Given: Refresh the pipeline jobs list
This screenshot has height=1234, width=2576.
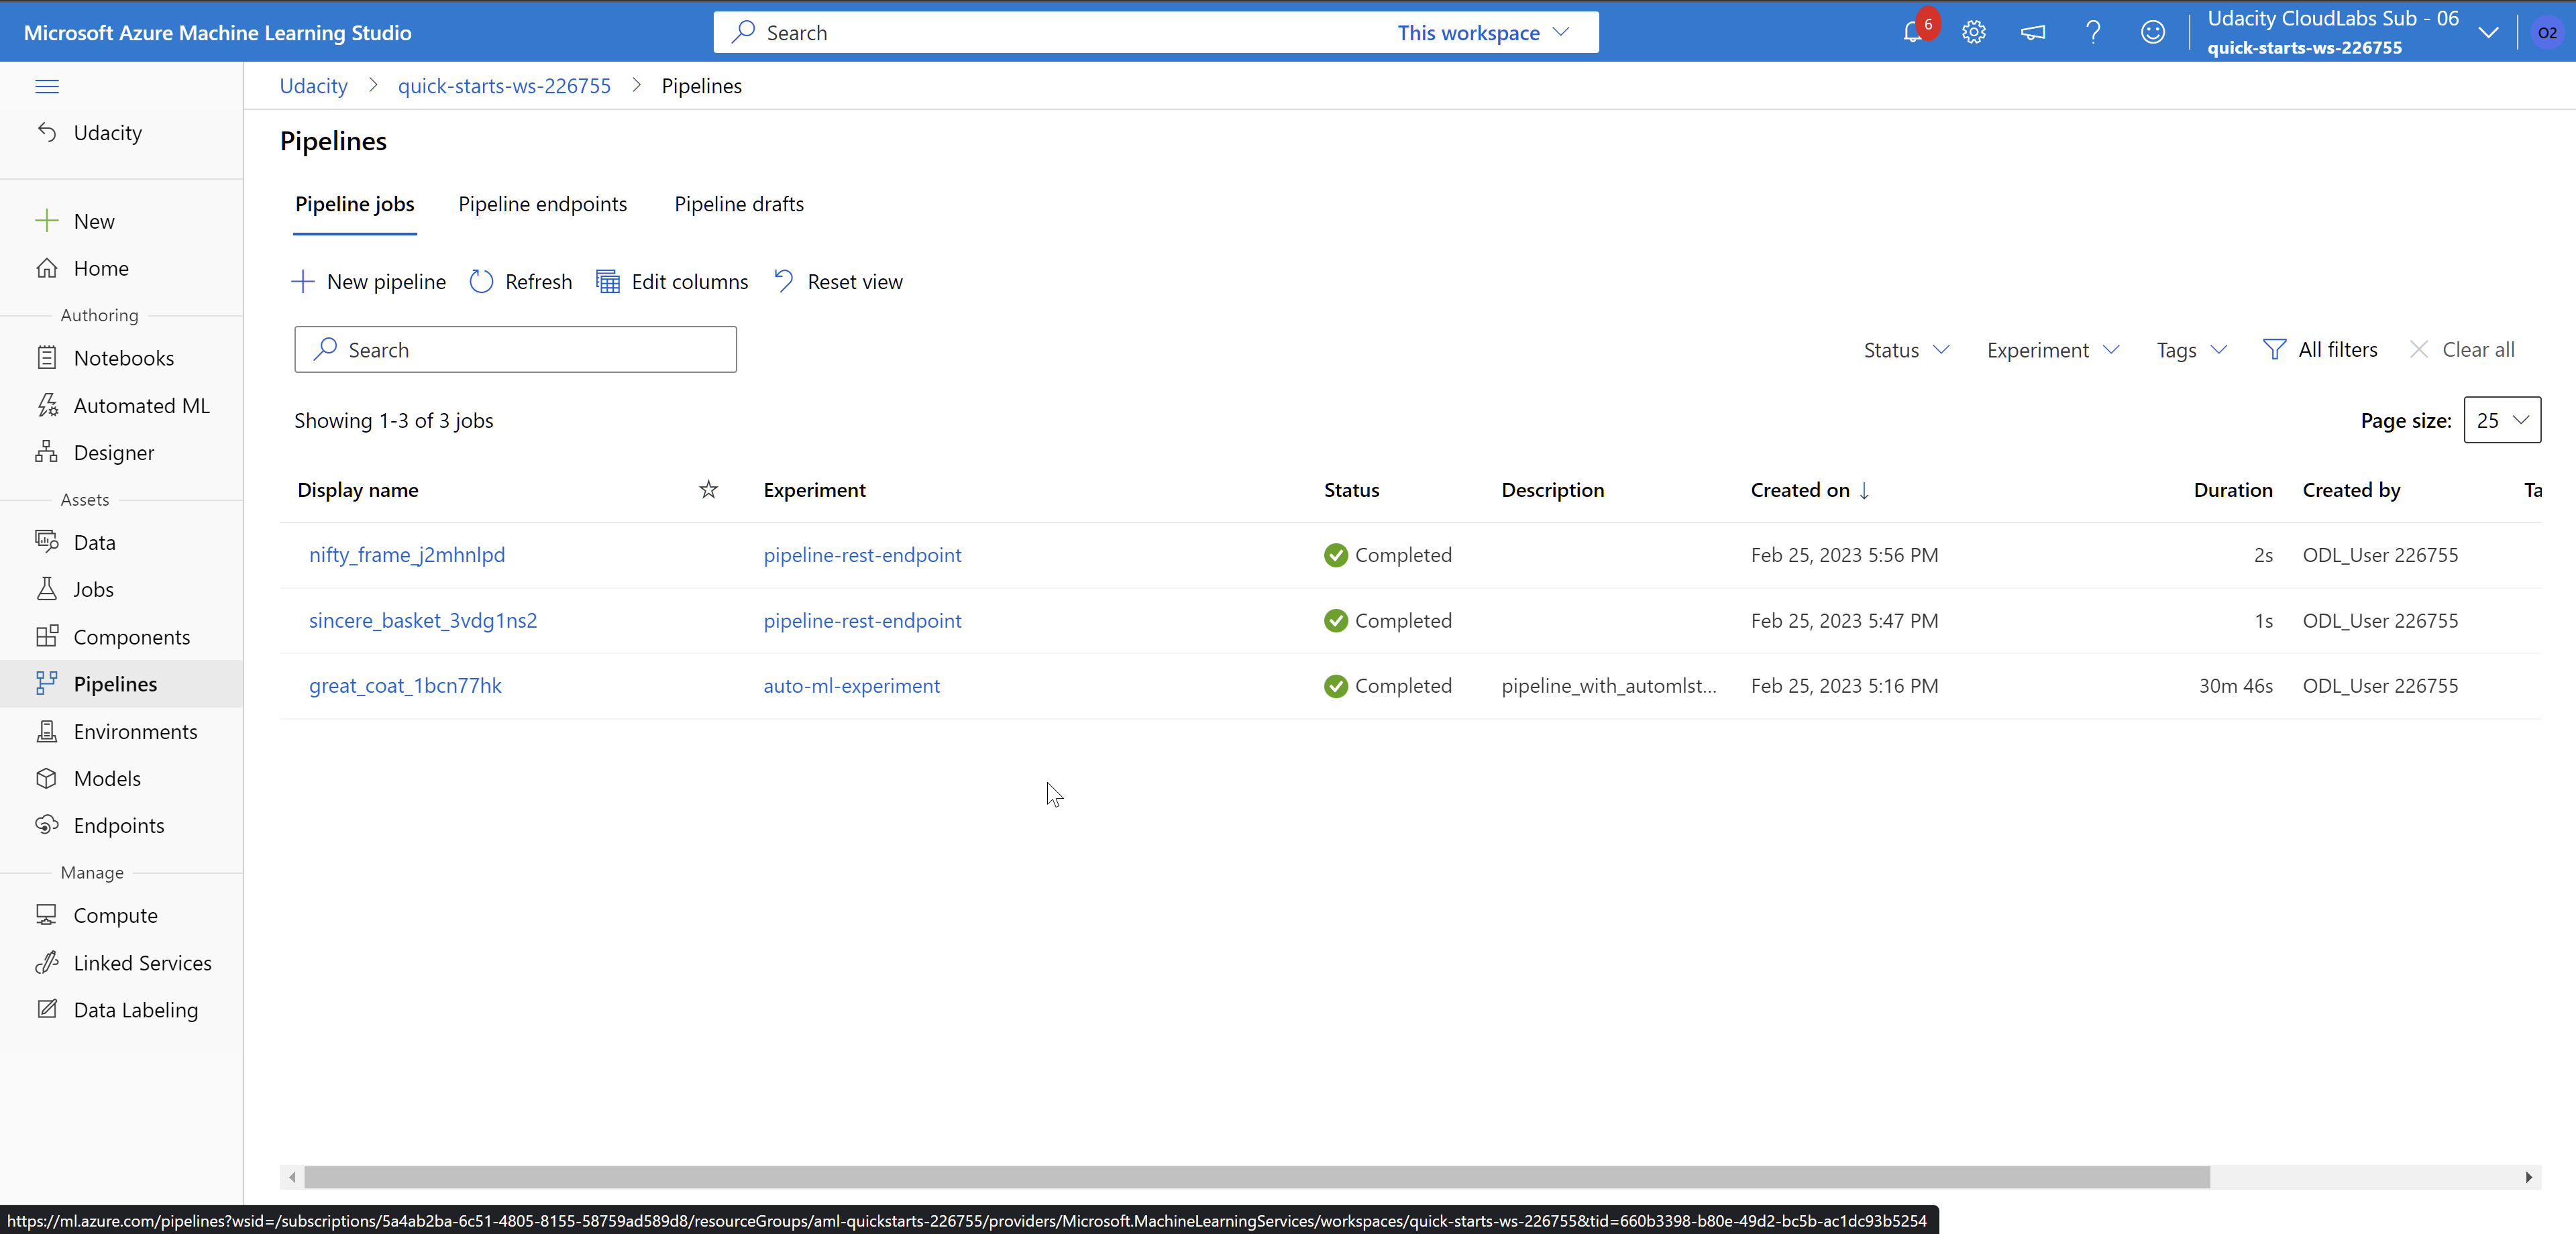Looking at the screenshot, I should 519,281.
